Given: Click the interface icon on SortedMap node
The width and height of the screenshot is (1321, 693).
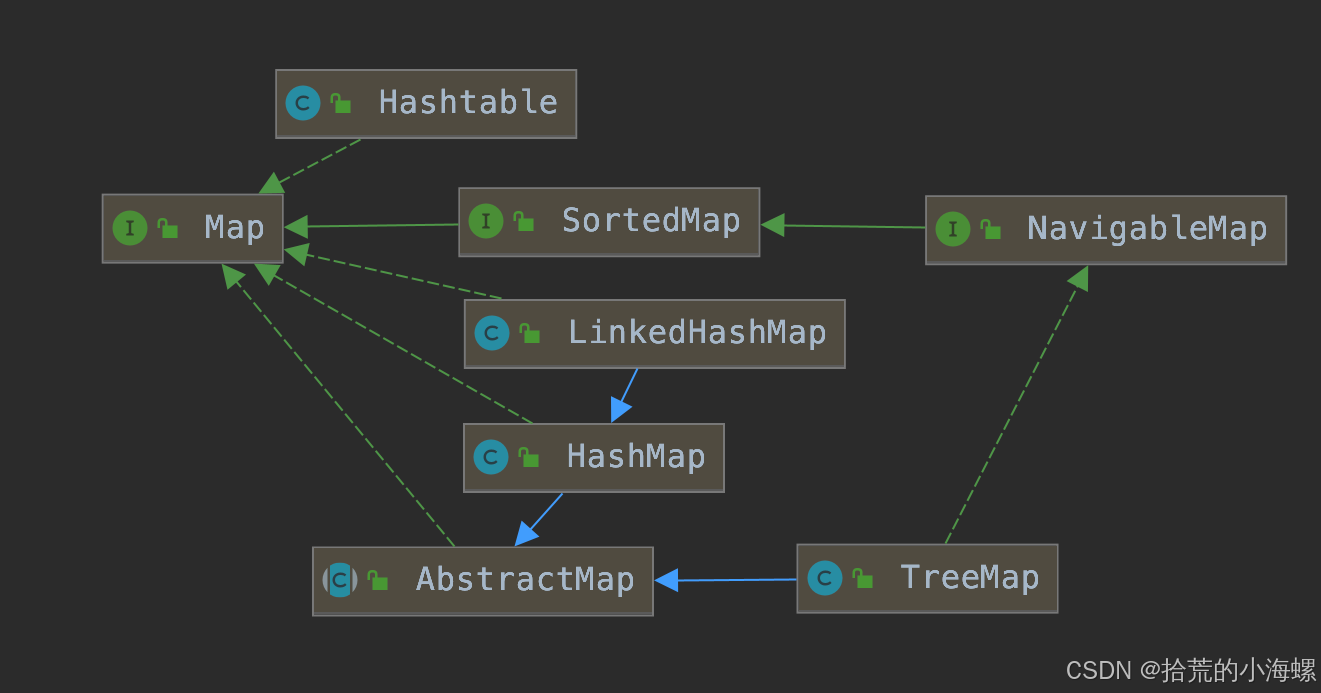Looking at the screenshot, I should click(486, 221).
